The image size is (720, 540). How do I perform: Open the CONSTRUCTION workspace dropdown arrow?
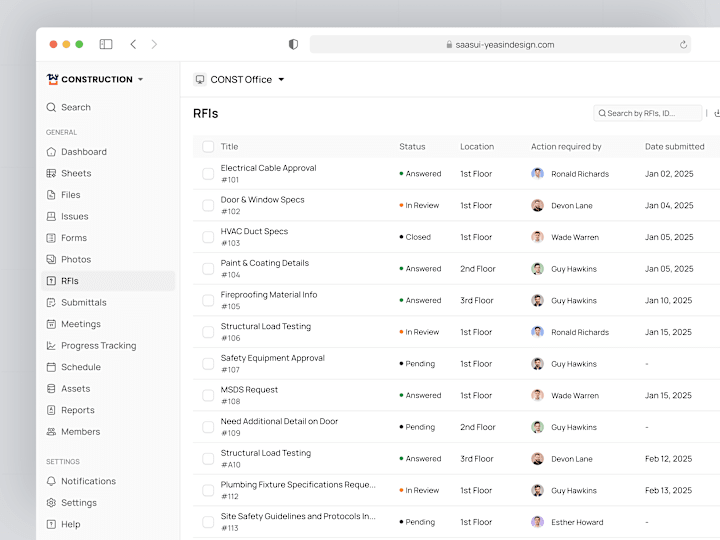[x=141, y=79]
